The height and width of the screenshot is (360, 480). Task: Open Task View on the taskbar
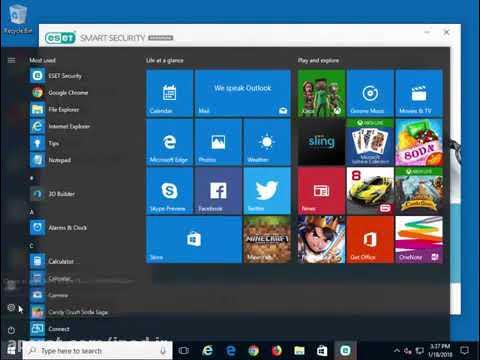[184, 351]
